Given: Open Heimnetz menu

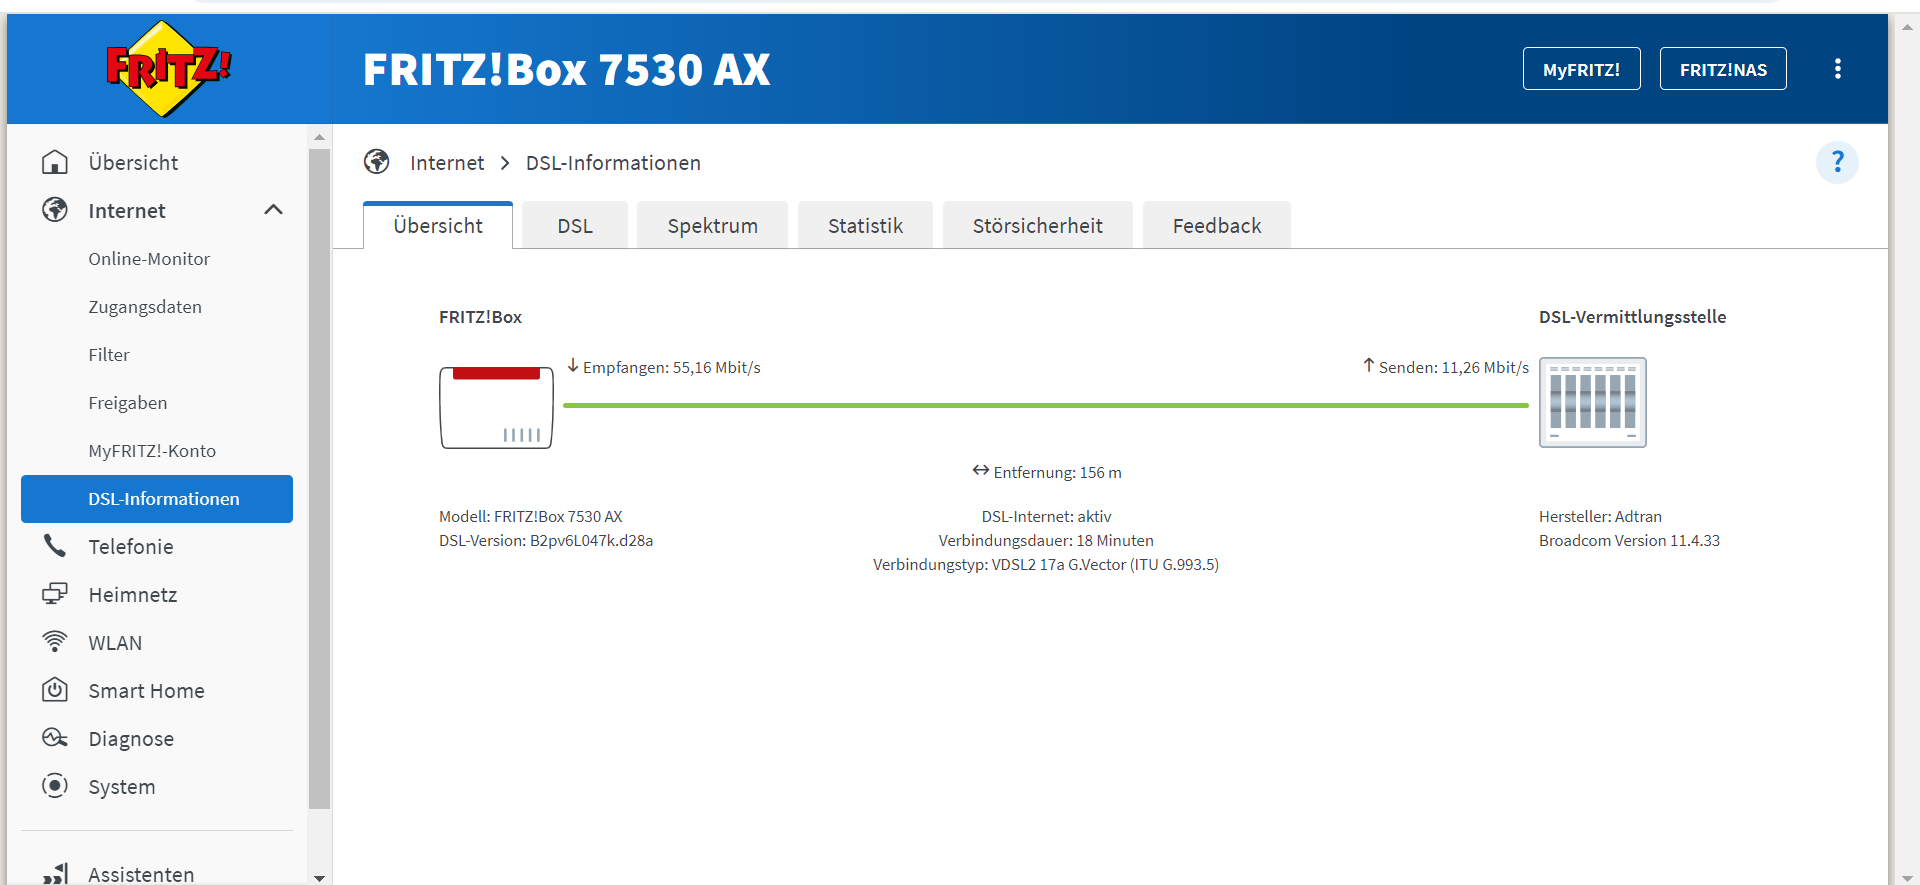Looking at the screenshot, I should pos(133,595).
